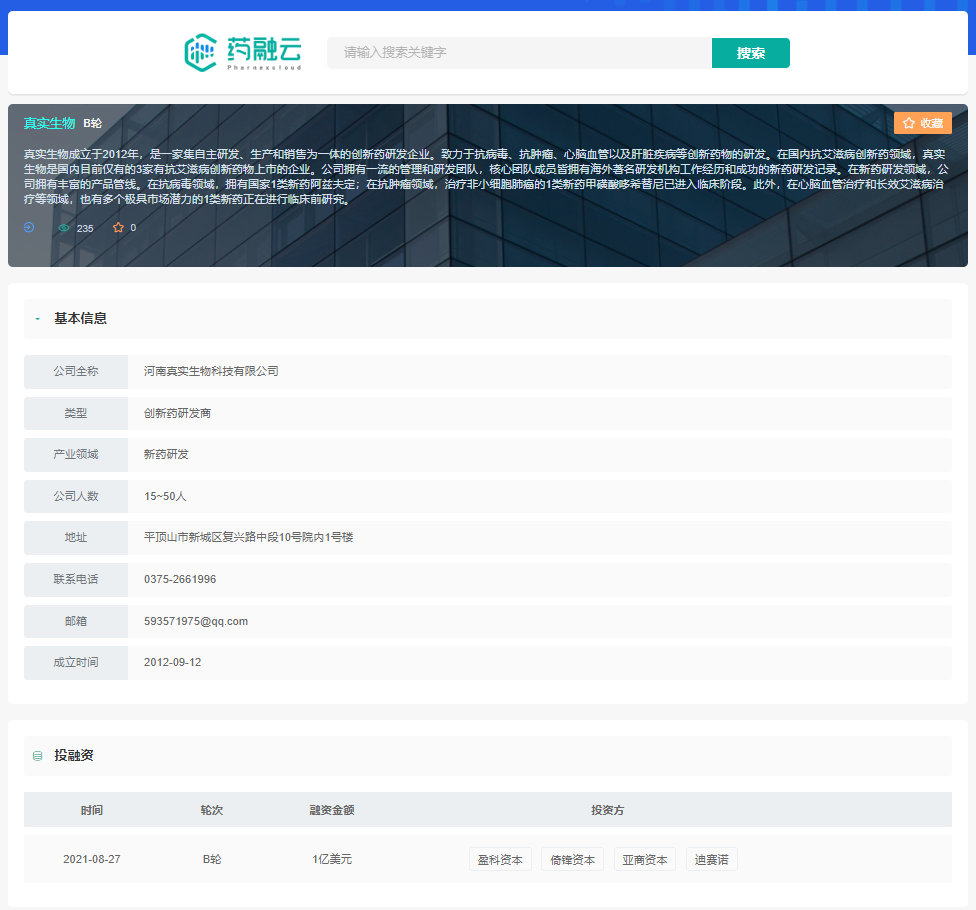This screenshot has width=976, height=910.
Task: Open investor 盈科资本 tag
Action: pyautogui.click(x=500, y=859)
